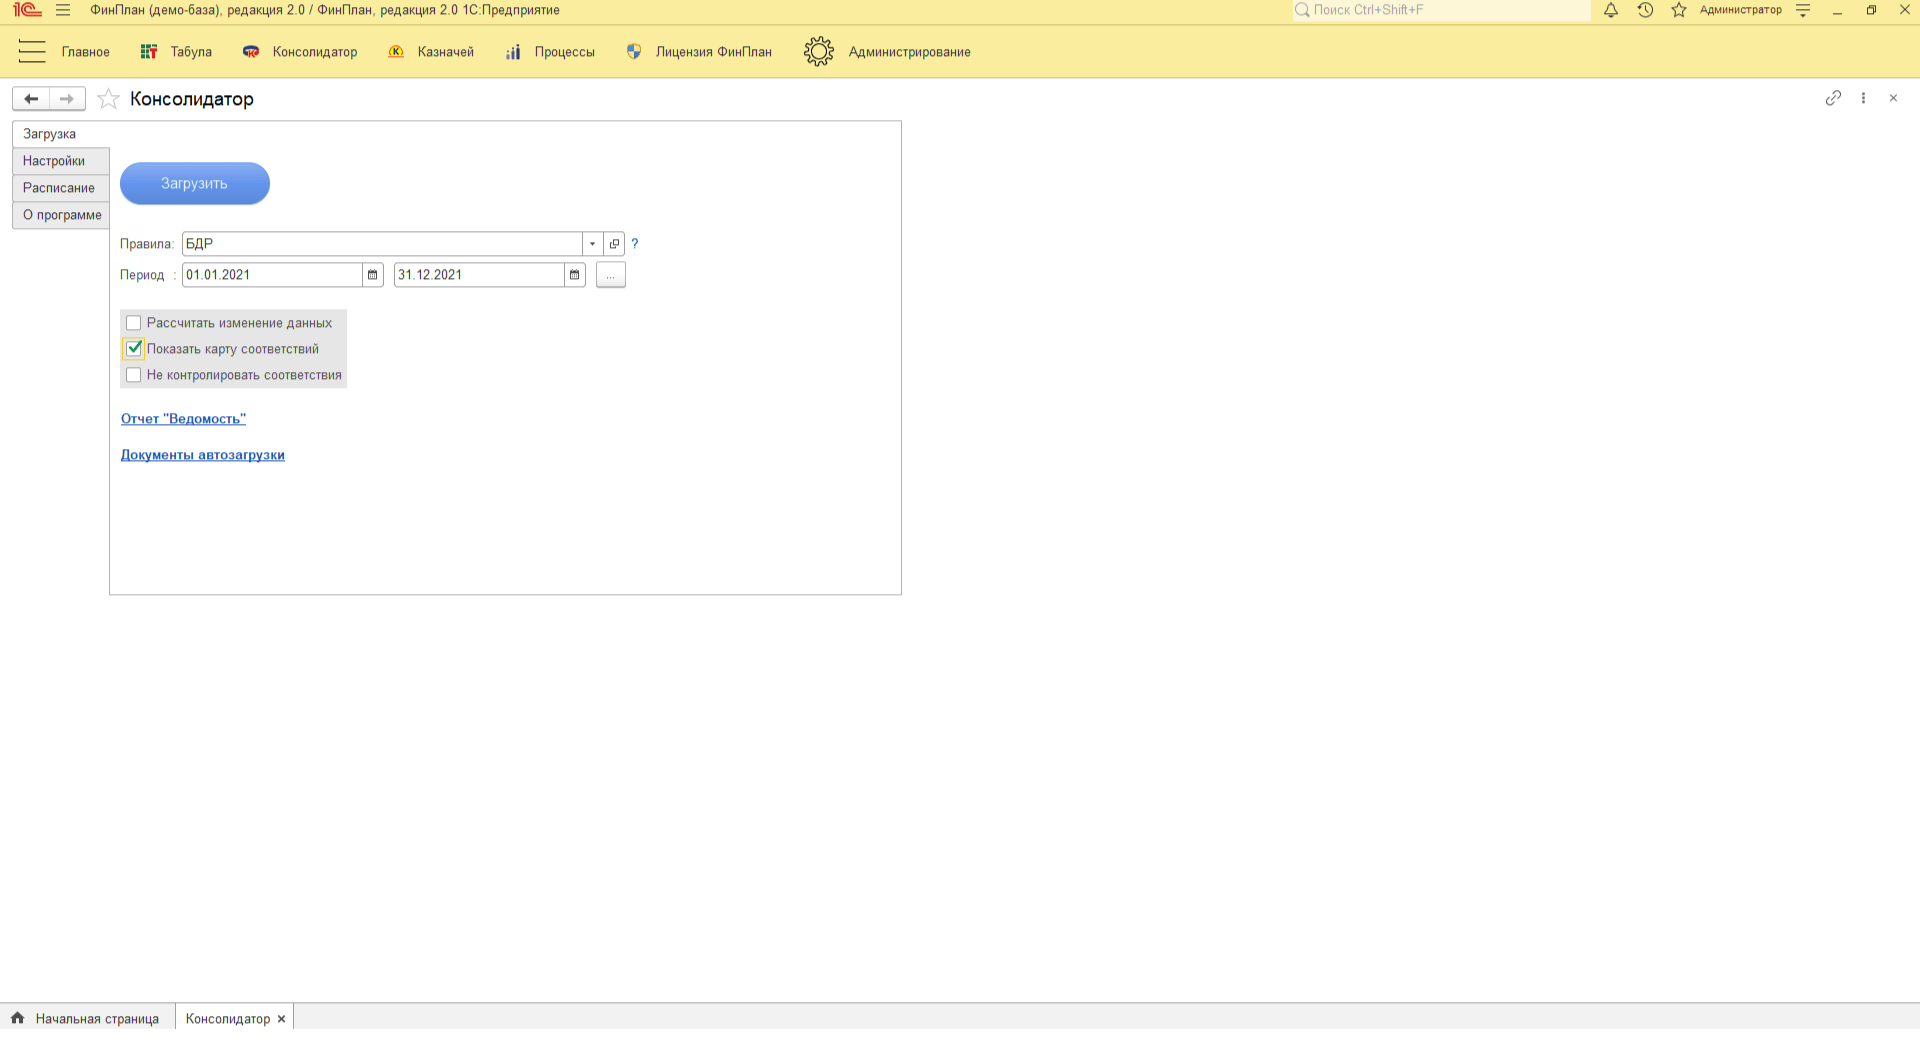Click the home icon in bottom tab bar
Screen dimensions: 1920x1040
tap(17, 1018)
